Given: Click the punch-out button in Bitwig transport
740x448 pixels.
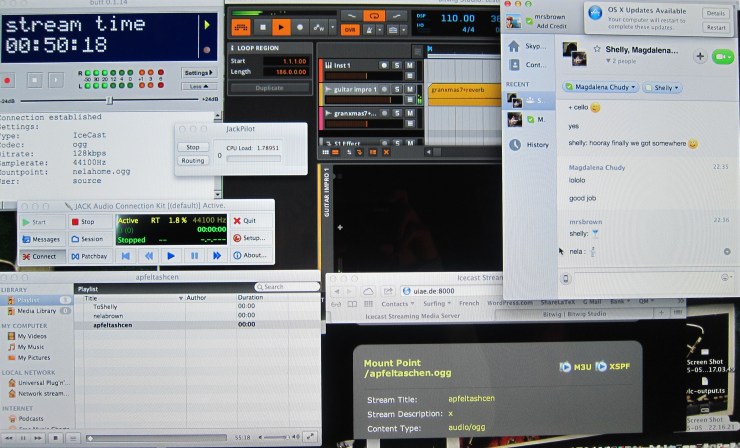Looking at the screenshot, I should [x=397, y=16].
